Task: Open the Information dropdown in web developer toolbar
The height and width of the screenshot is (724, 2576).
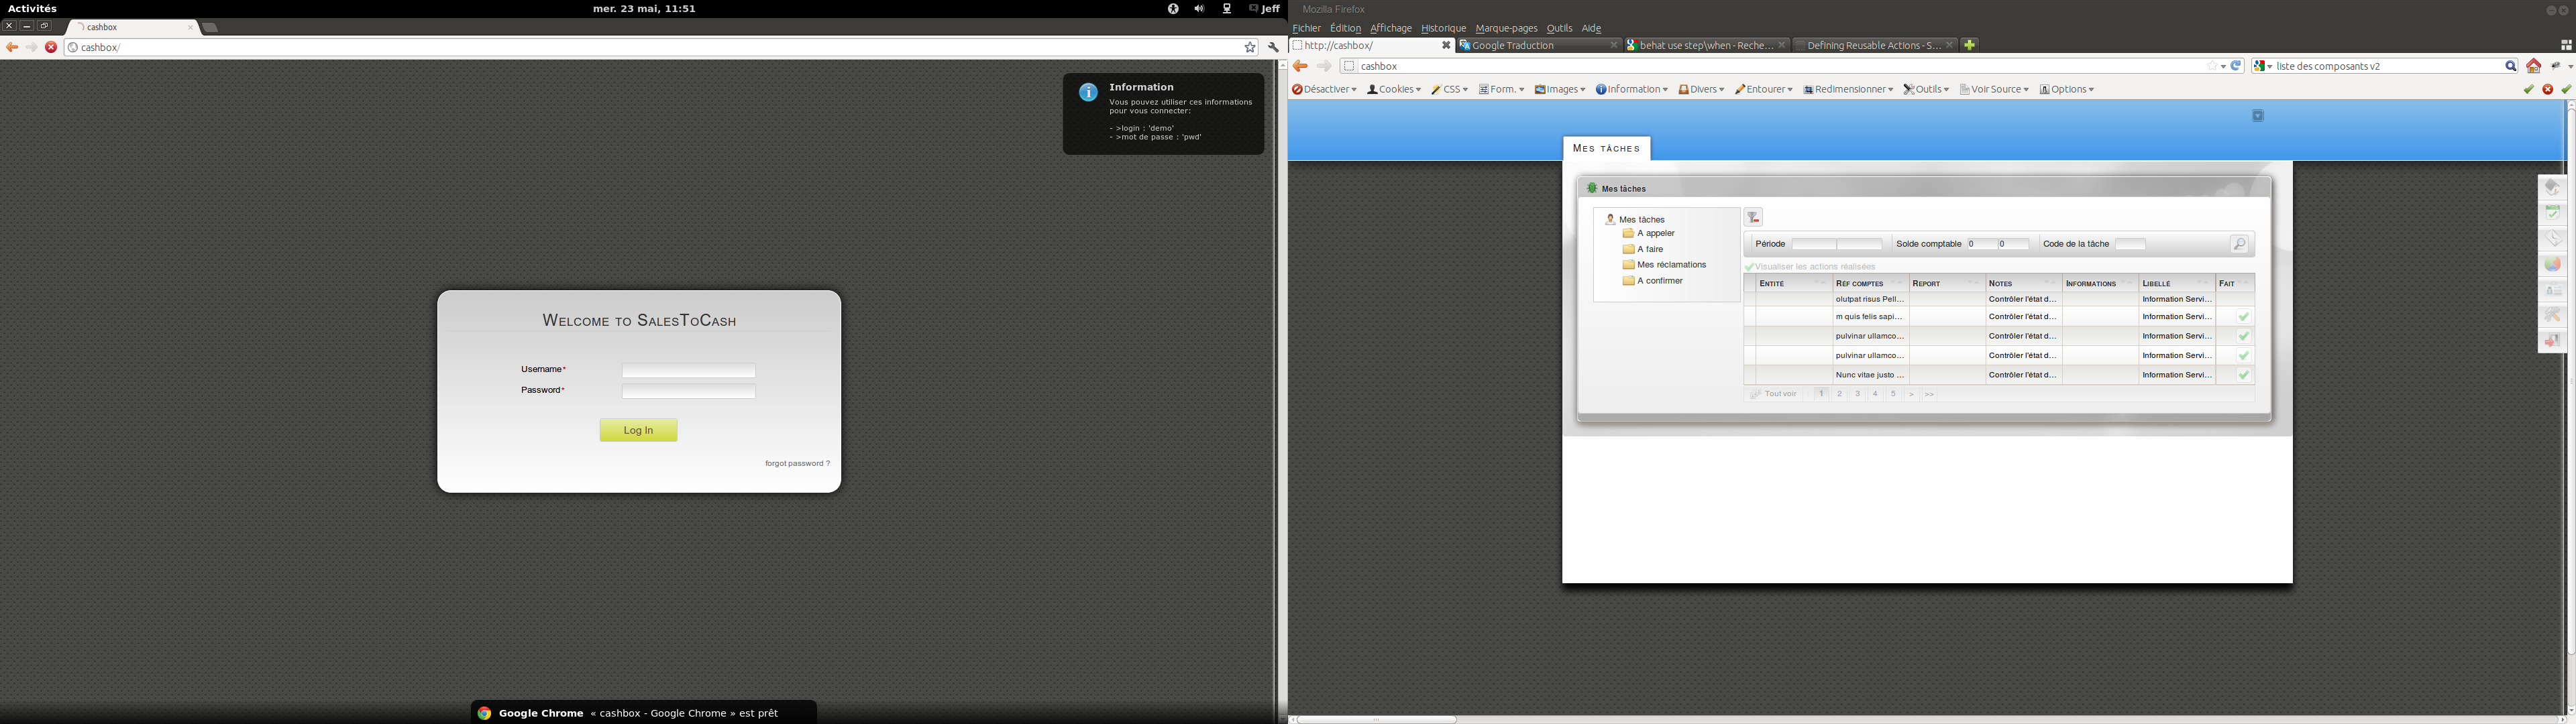Action: tap(1631, 90)
